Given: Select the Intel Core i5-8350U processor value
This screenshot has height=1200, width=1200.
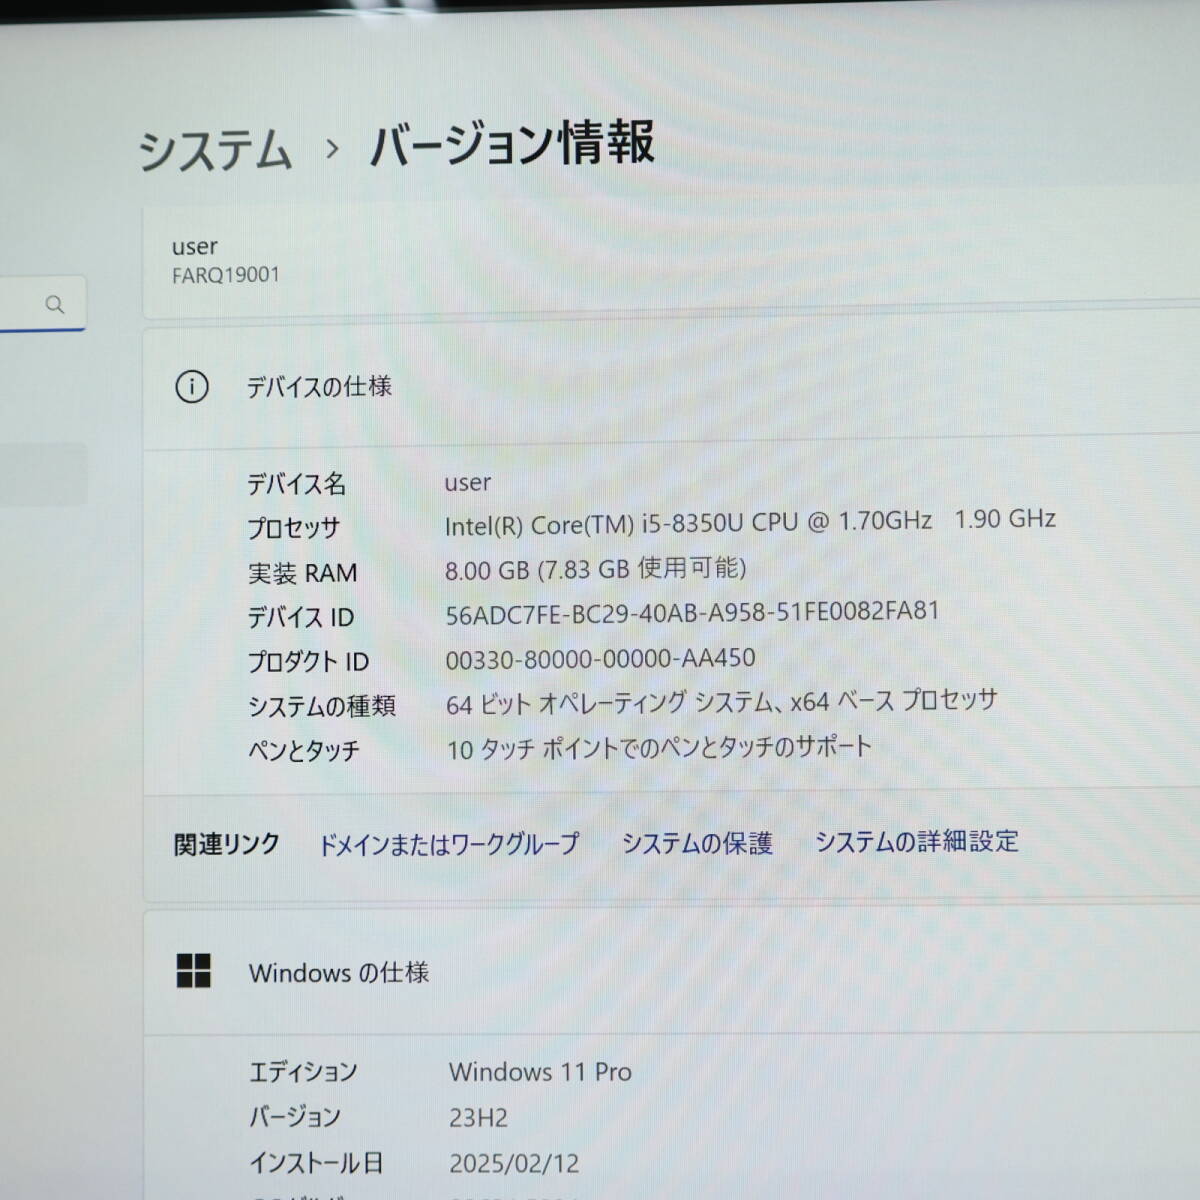Looking at the screenshot, I should tap(750, 522).
